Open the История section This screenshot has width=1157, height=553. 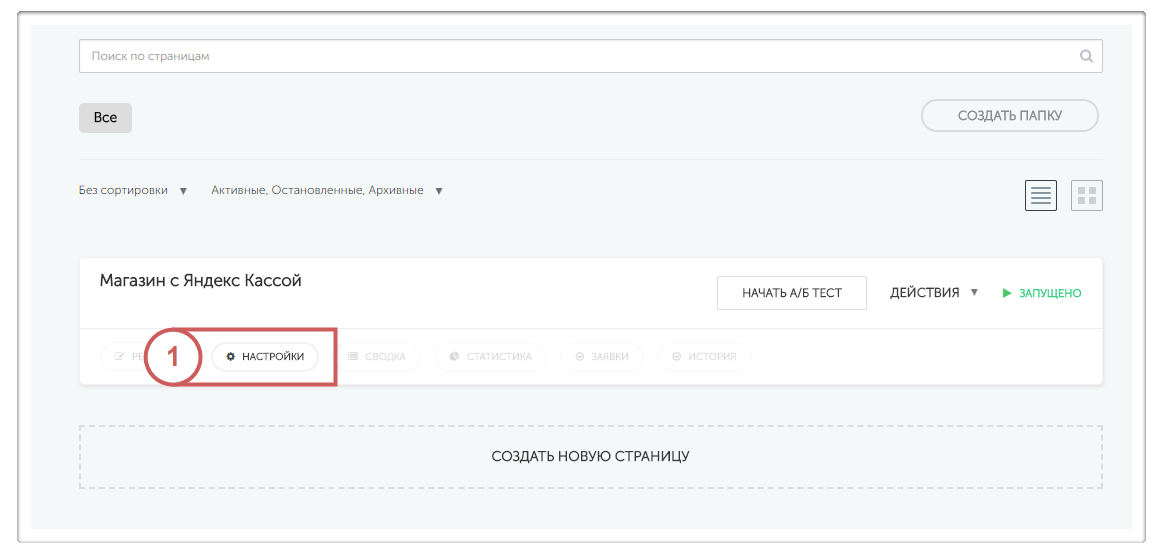[x=704, y=357]
